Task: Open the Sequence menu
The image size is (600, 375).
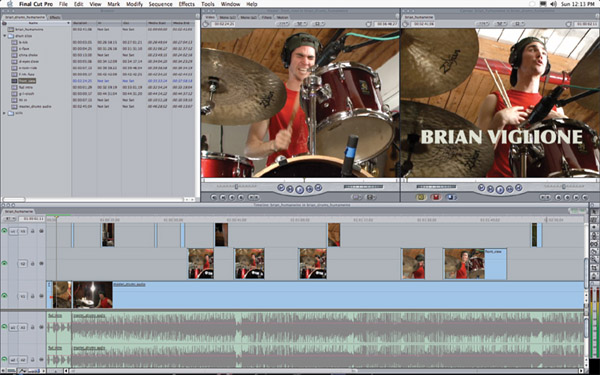Action: coord(160,4)
